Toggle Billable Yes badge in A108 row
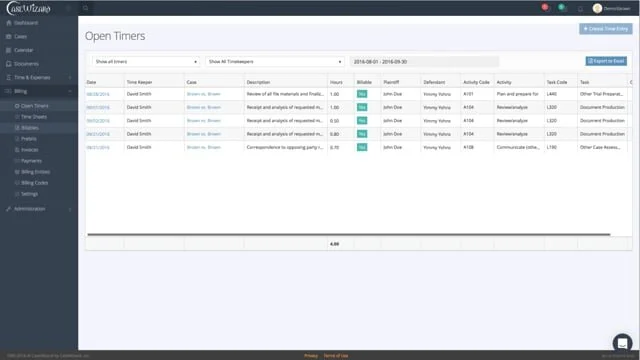 (362, 147)
